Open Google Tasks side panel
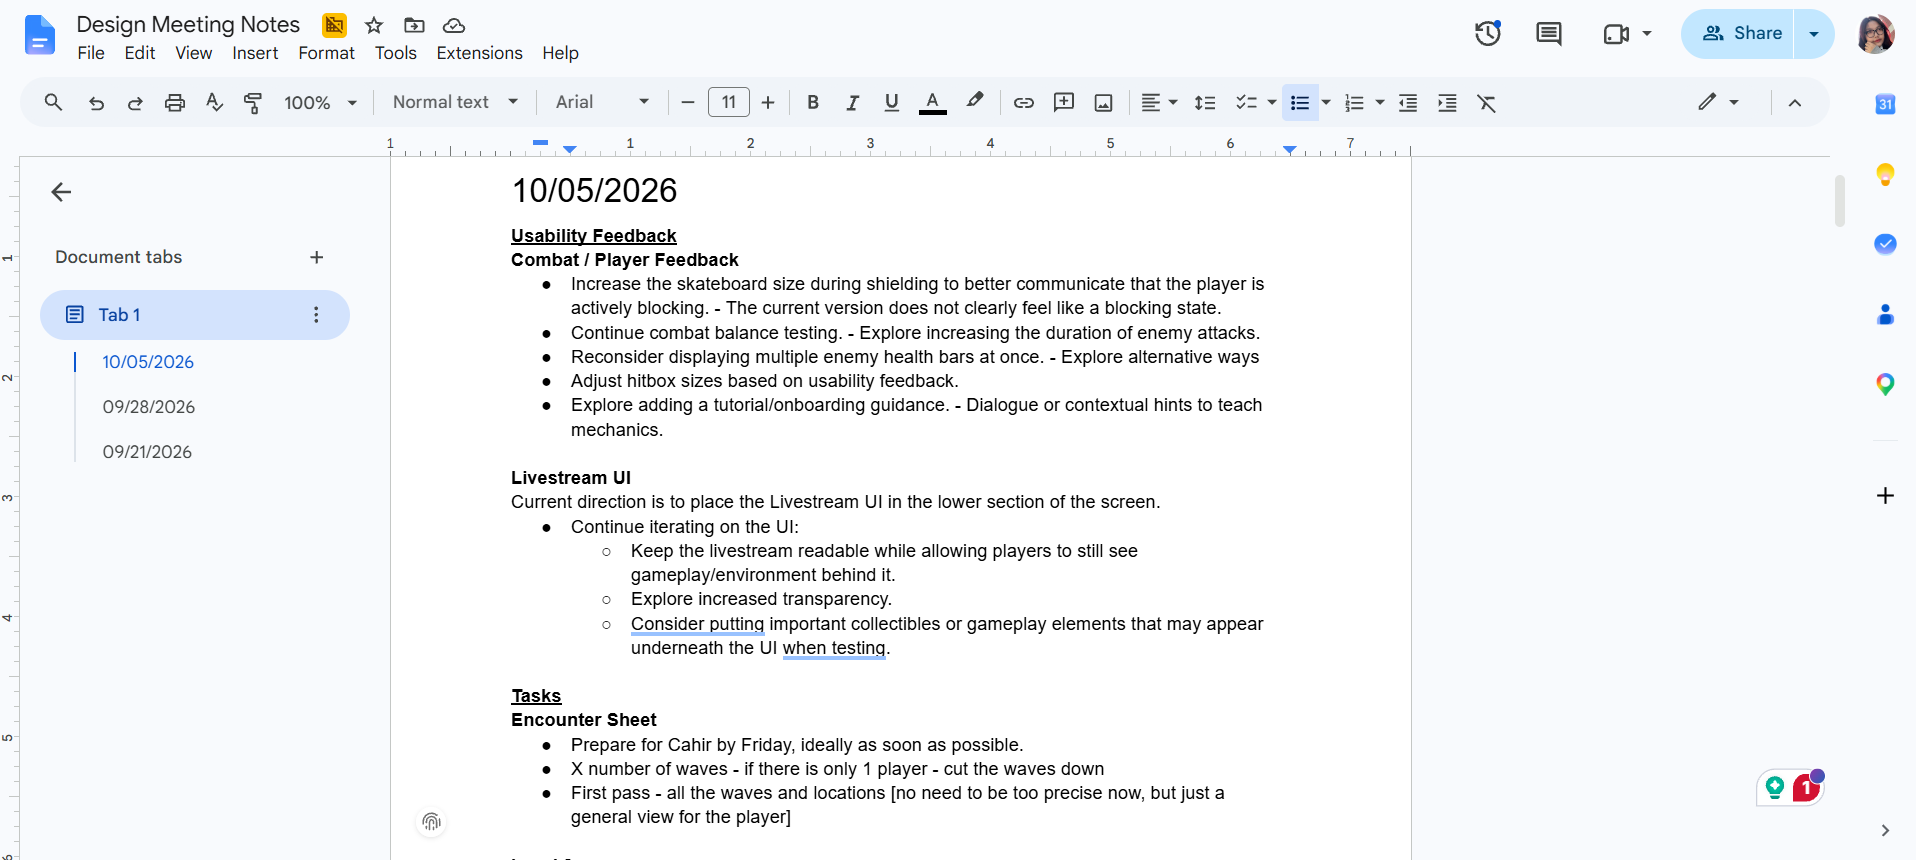Viewport: 1916px width, 860px height. (x=1885, y=244)
